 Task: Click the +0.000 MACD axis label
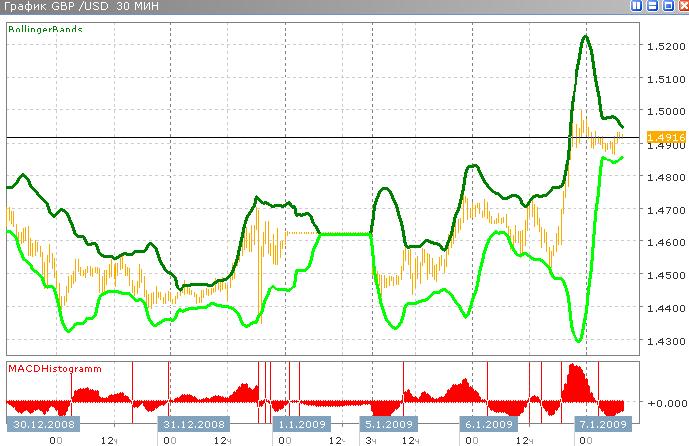[664, 402]
